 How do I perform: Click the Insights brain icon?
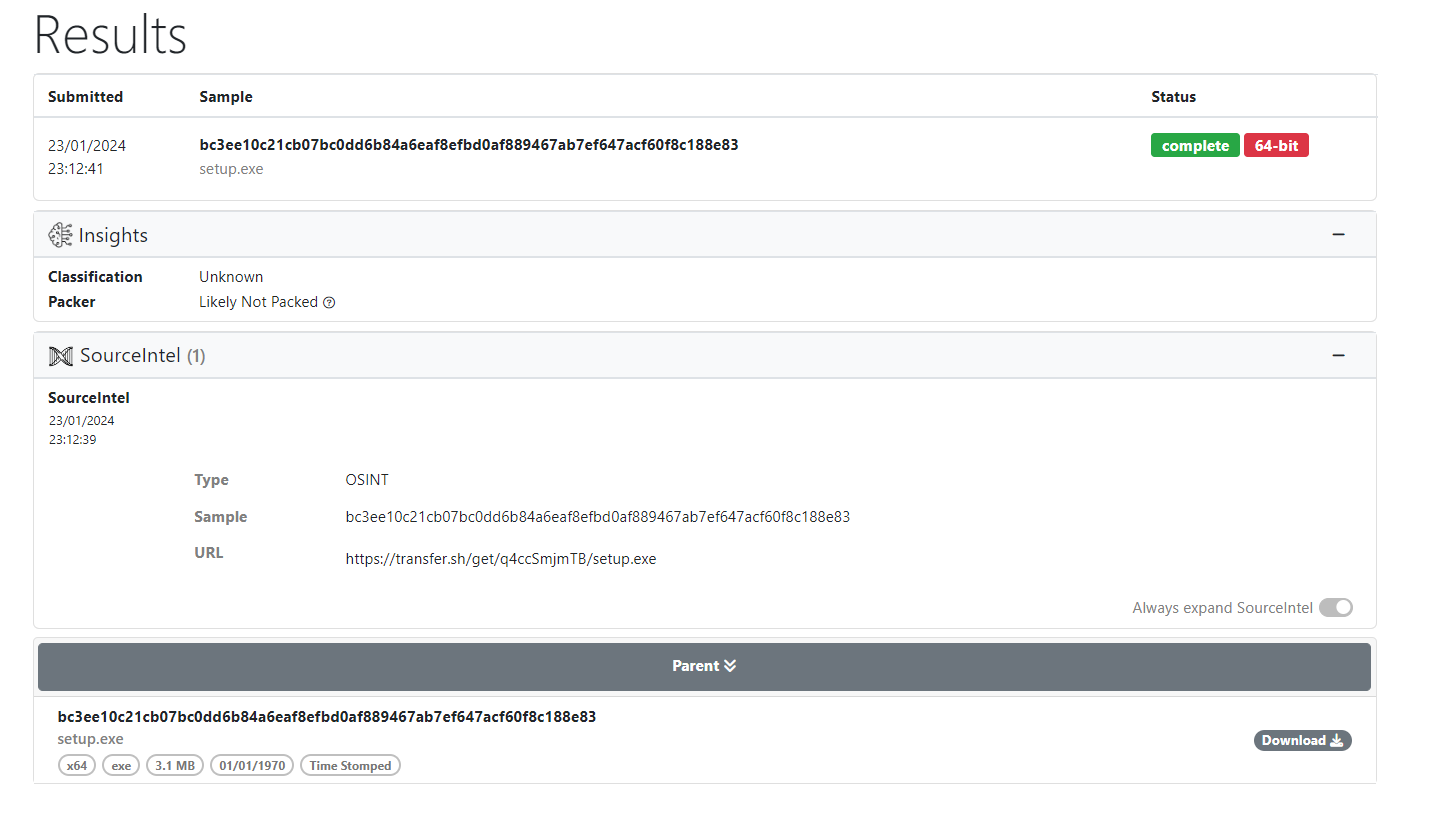coord(60,235)
